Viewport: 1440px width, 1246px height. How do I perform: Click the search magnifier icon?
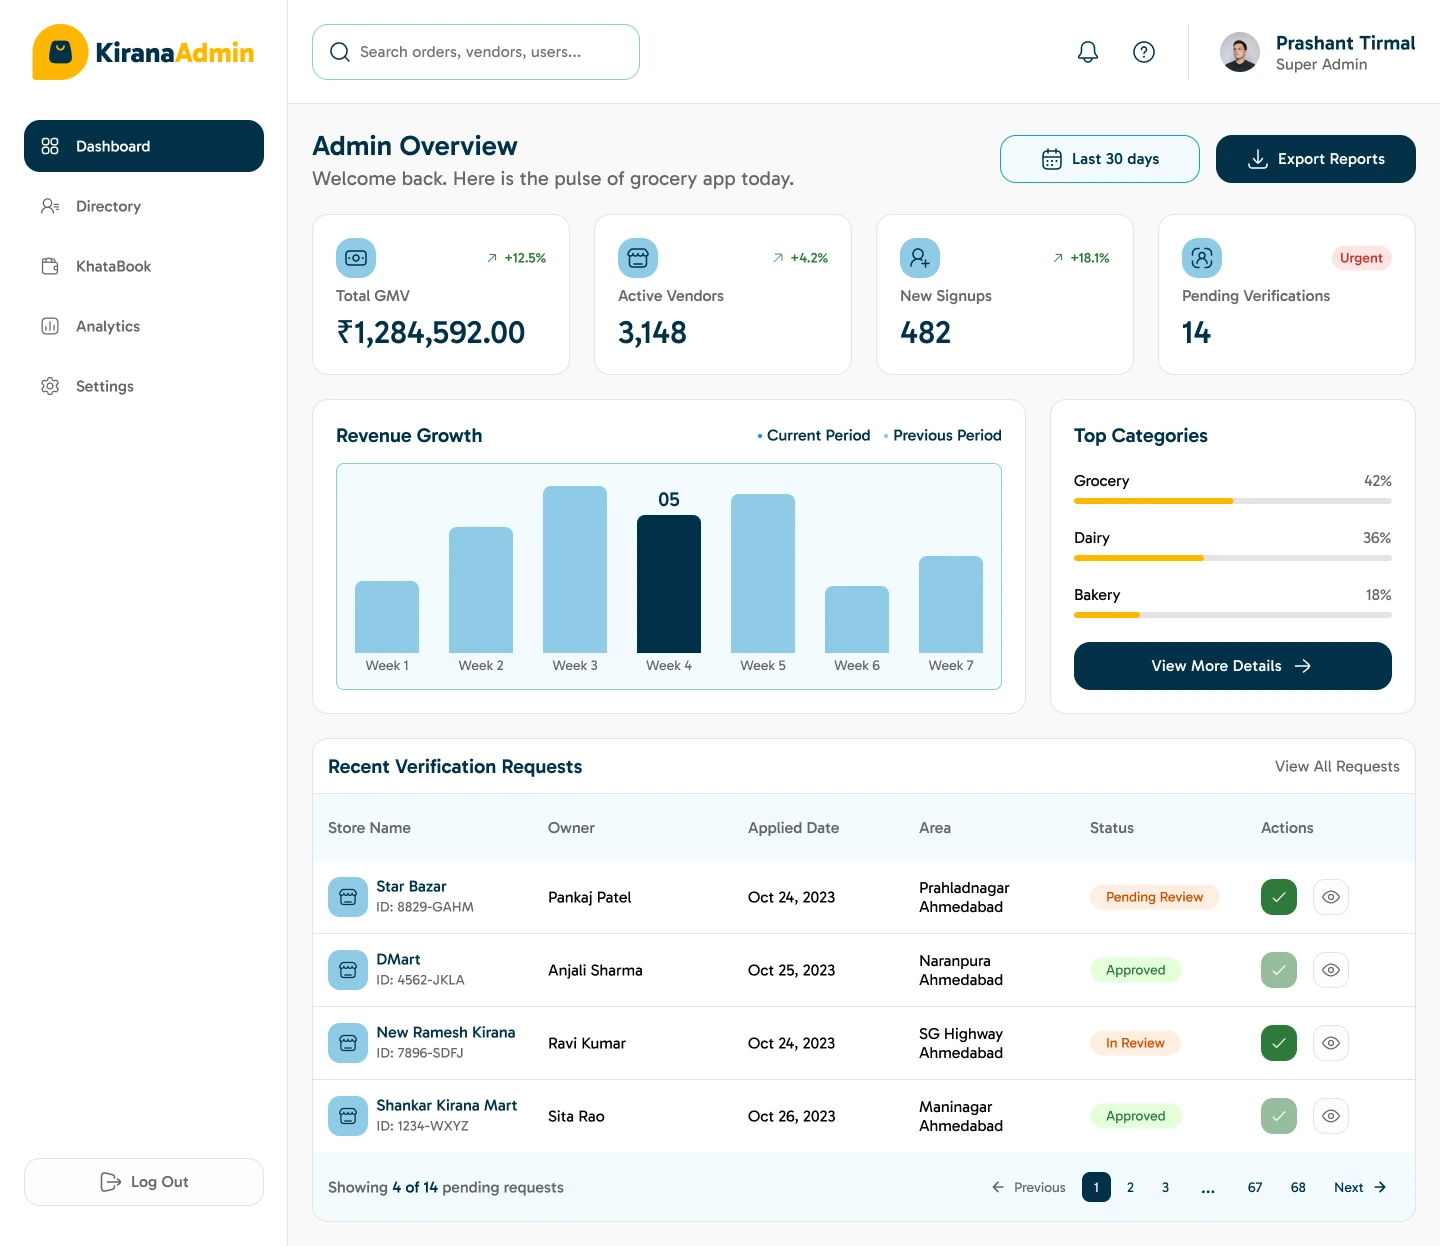[x=340, y=52]
